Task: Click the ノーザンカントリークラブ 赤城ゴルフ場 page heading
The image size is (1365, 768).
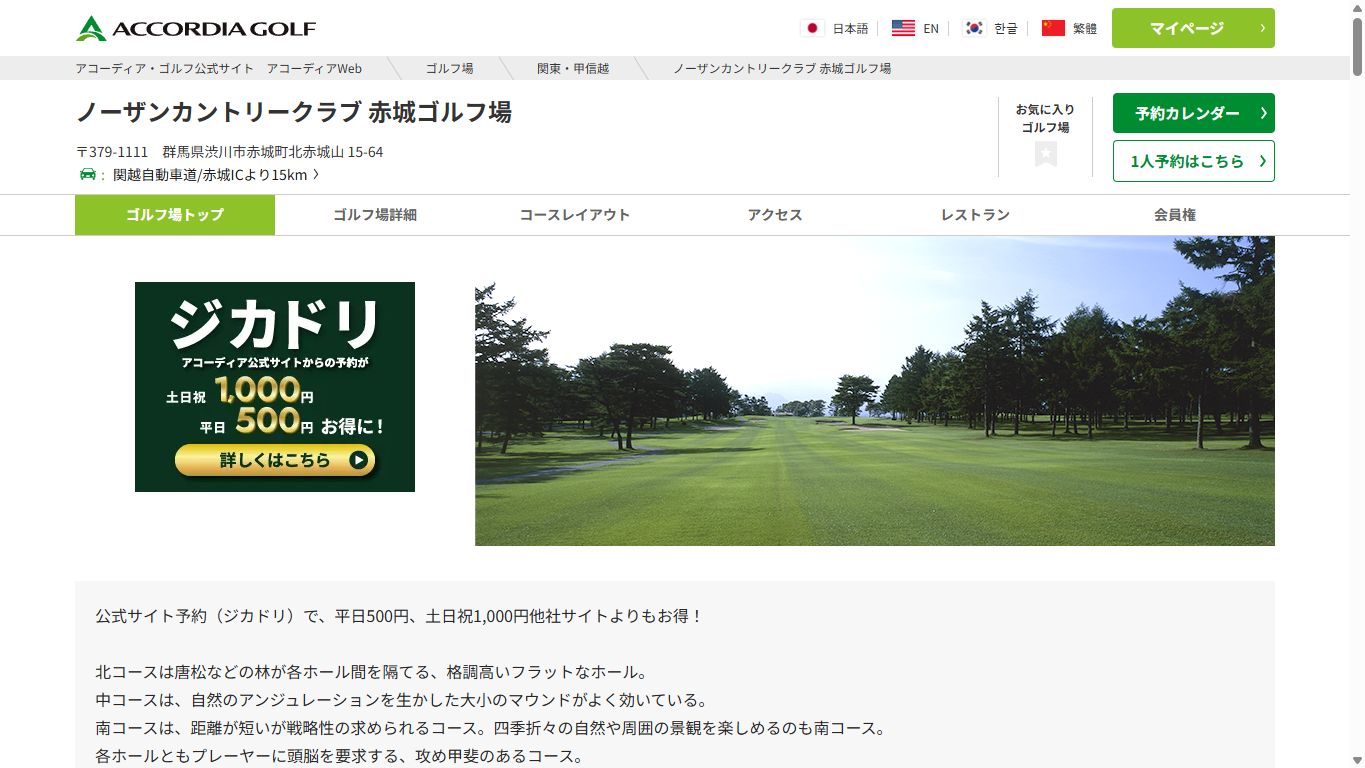Action: click(294, 112)
